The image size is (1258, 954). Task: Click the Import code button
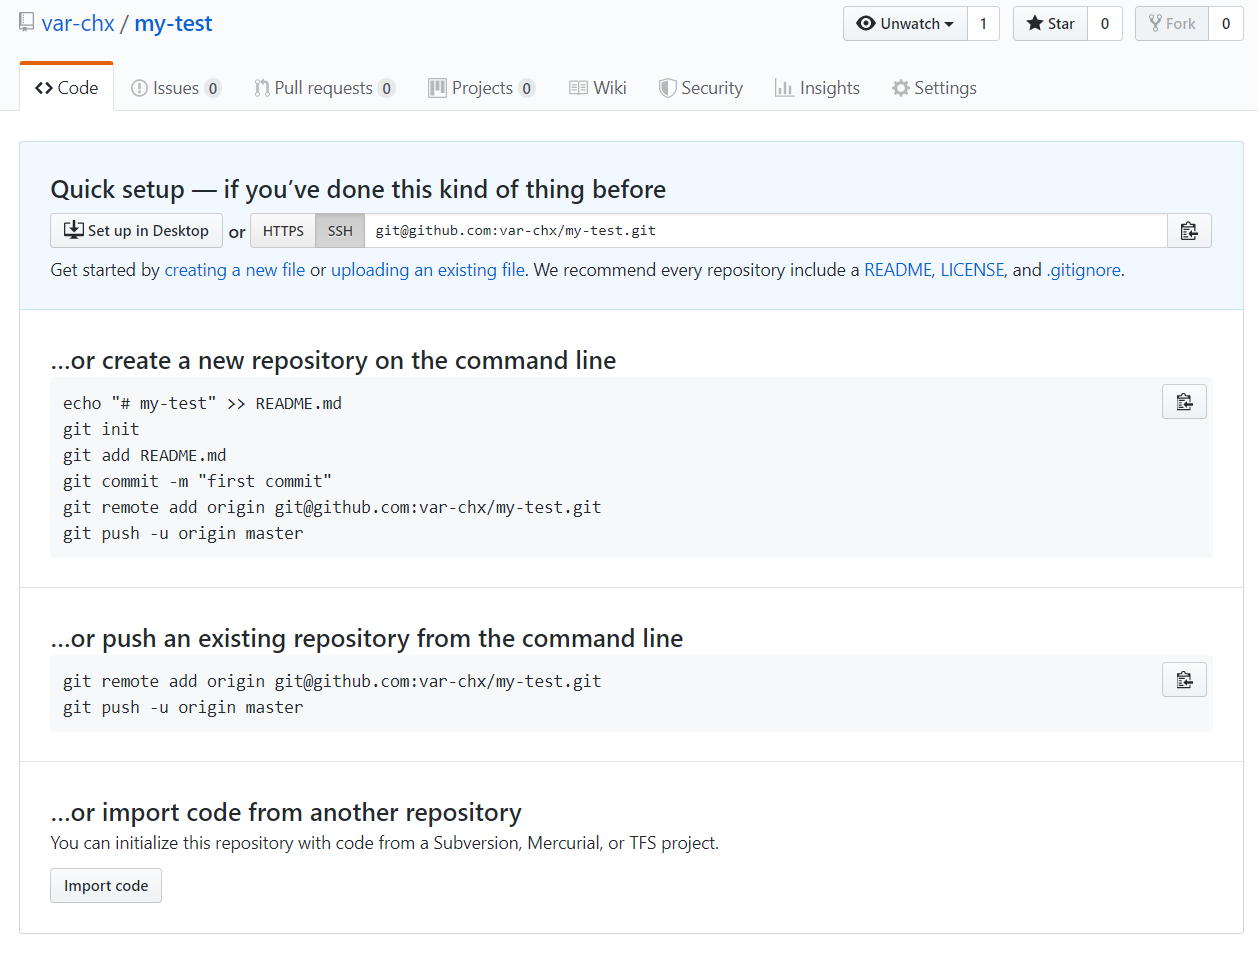click(x=106, y=886)
